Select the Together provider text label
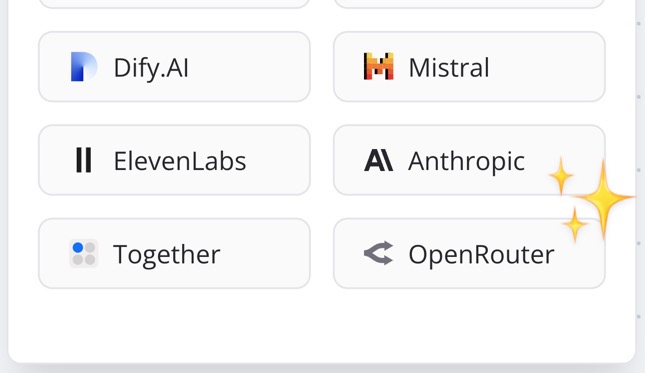Screen dimensions: 645x373 pyautogui.click(x=167, y=255)
